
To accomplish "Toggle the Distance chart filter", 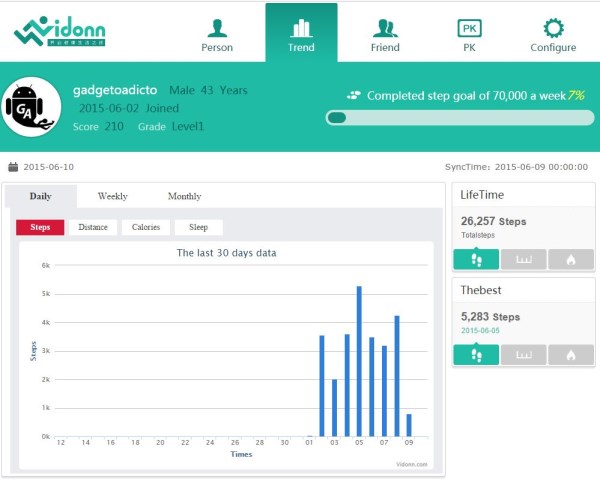I will click(x=93, y=227).
